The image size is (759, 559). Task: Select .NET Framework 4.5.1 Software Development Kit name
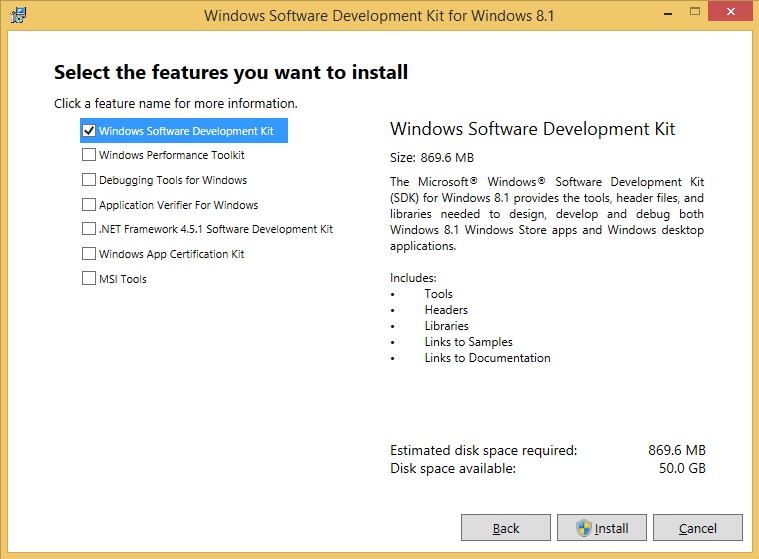click(216, 229)
